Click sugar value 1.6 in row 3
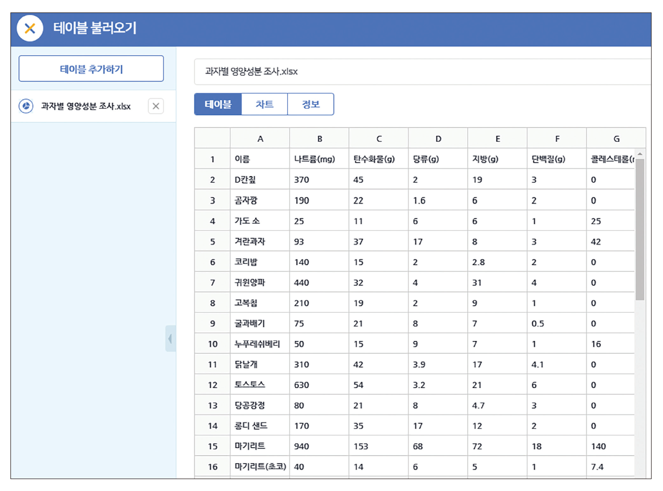Image resolution: width=663 pixels, height=491 pixels. coord(438,200)
